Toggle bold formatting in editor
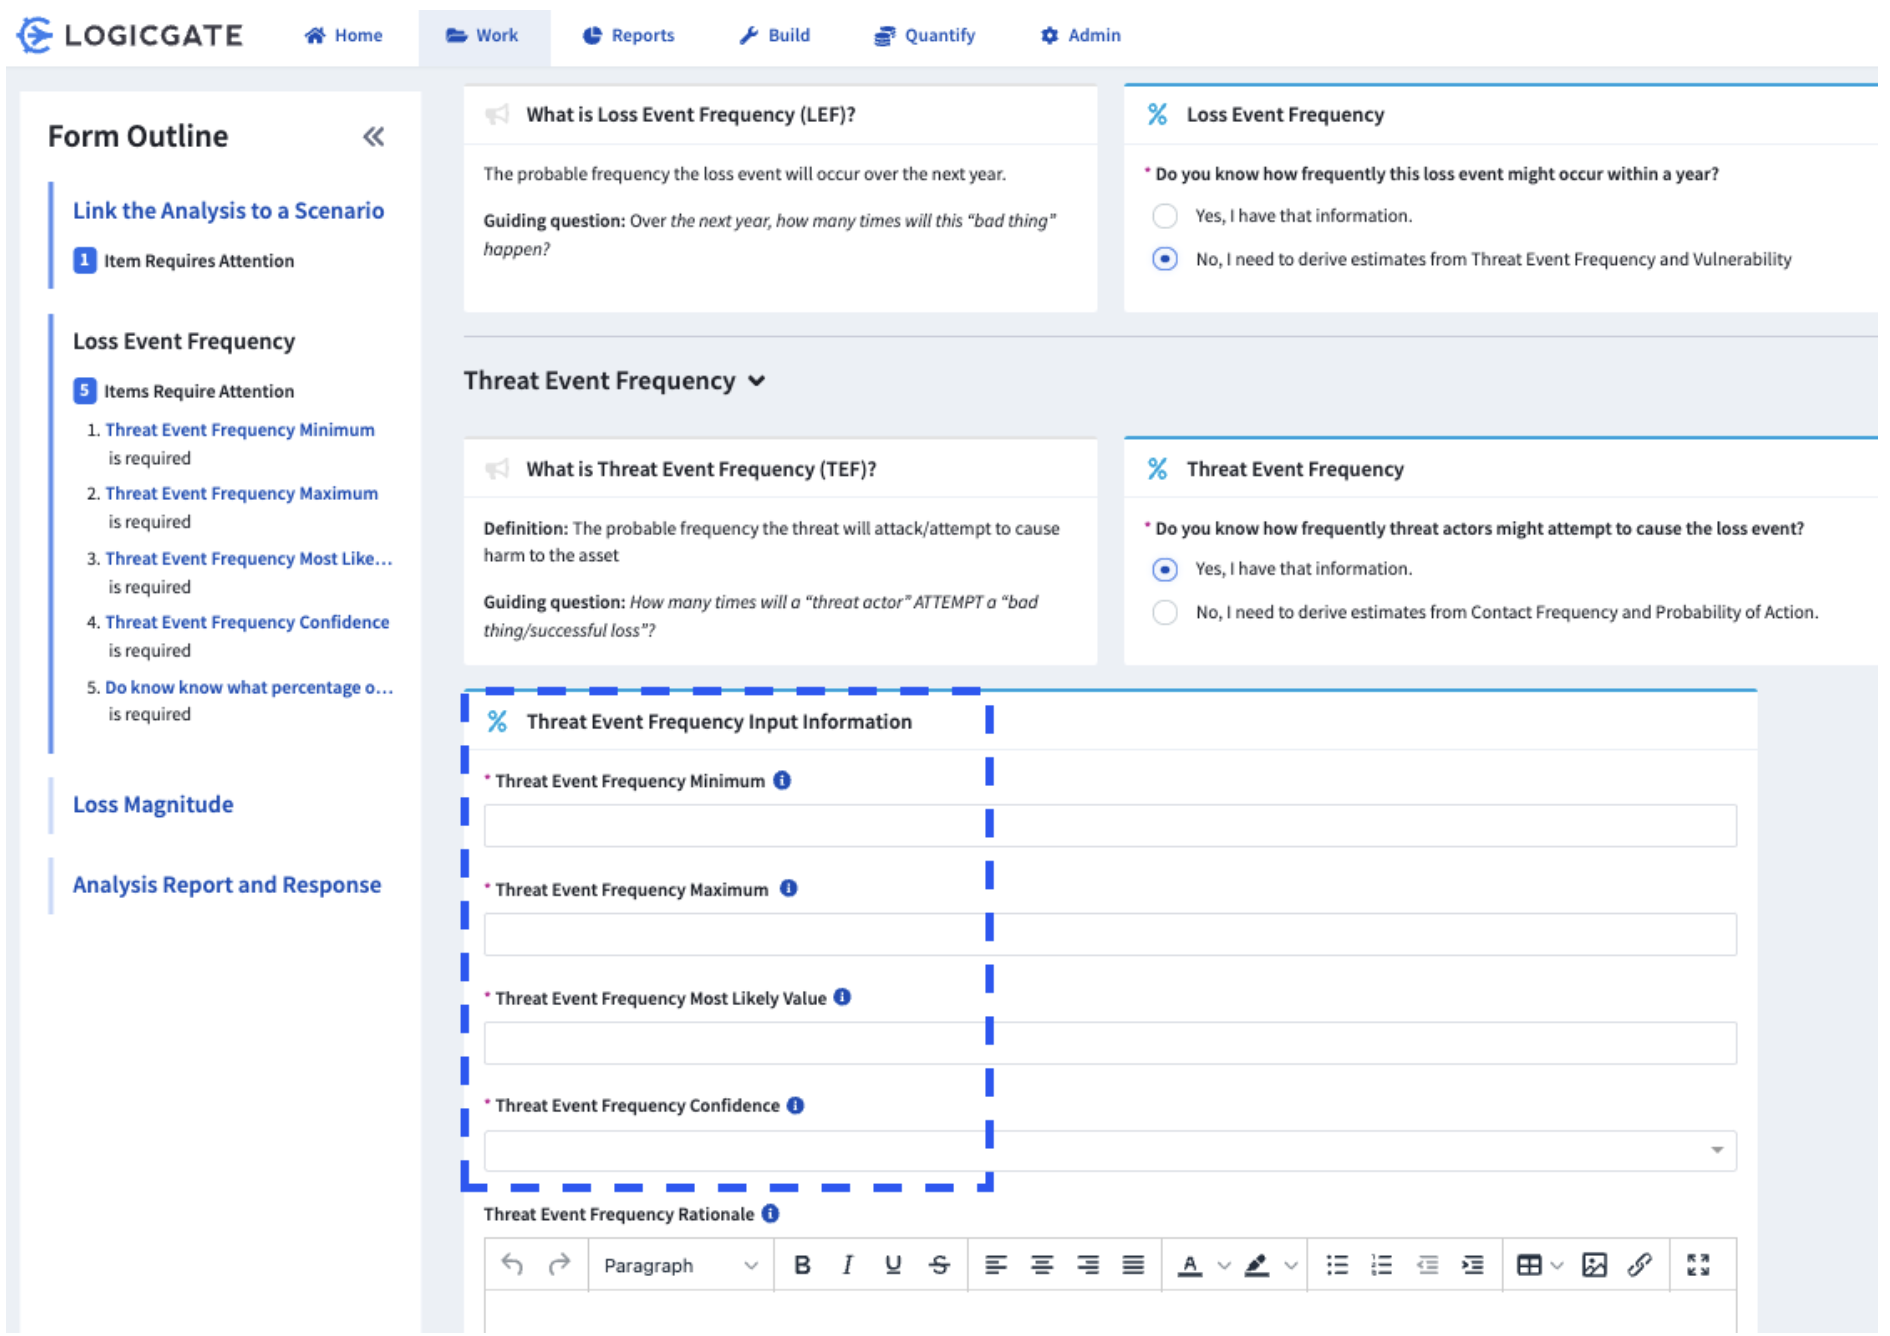Image resolution: width=1890 pixels, height=1336 pixels. coord(802,1265)
